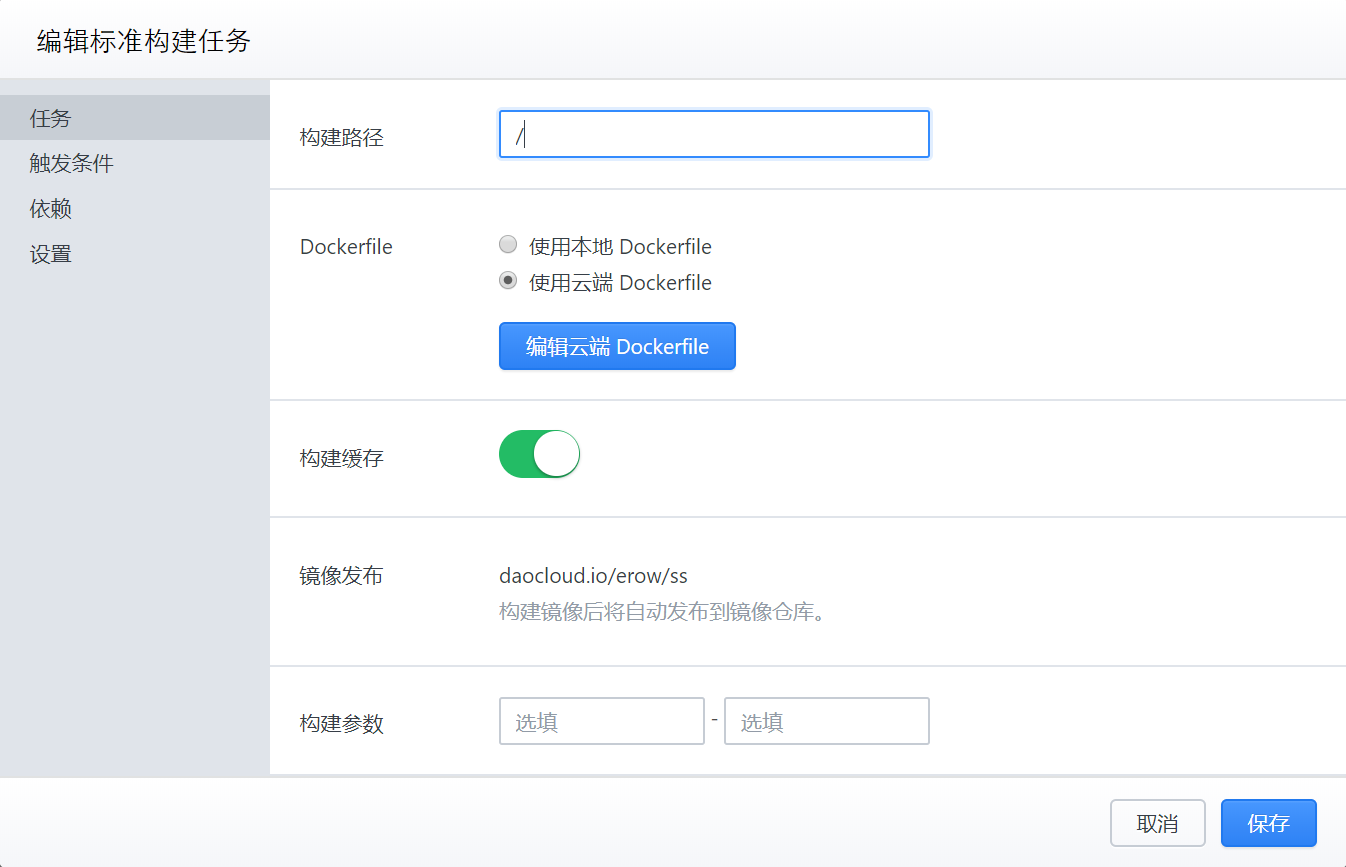Toggle the 构建缓存 switch off
Screen dimensions: 1346x867
pyautogui.click(x=539, y=454)
